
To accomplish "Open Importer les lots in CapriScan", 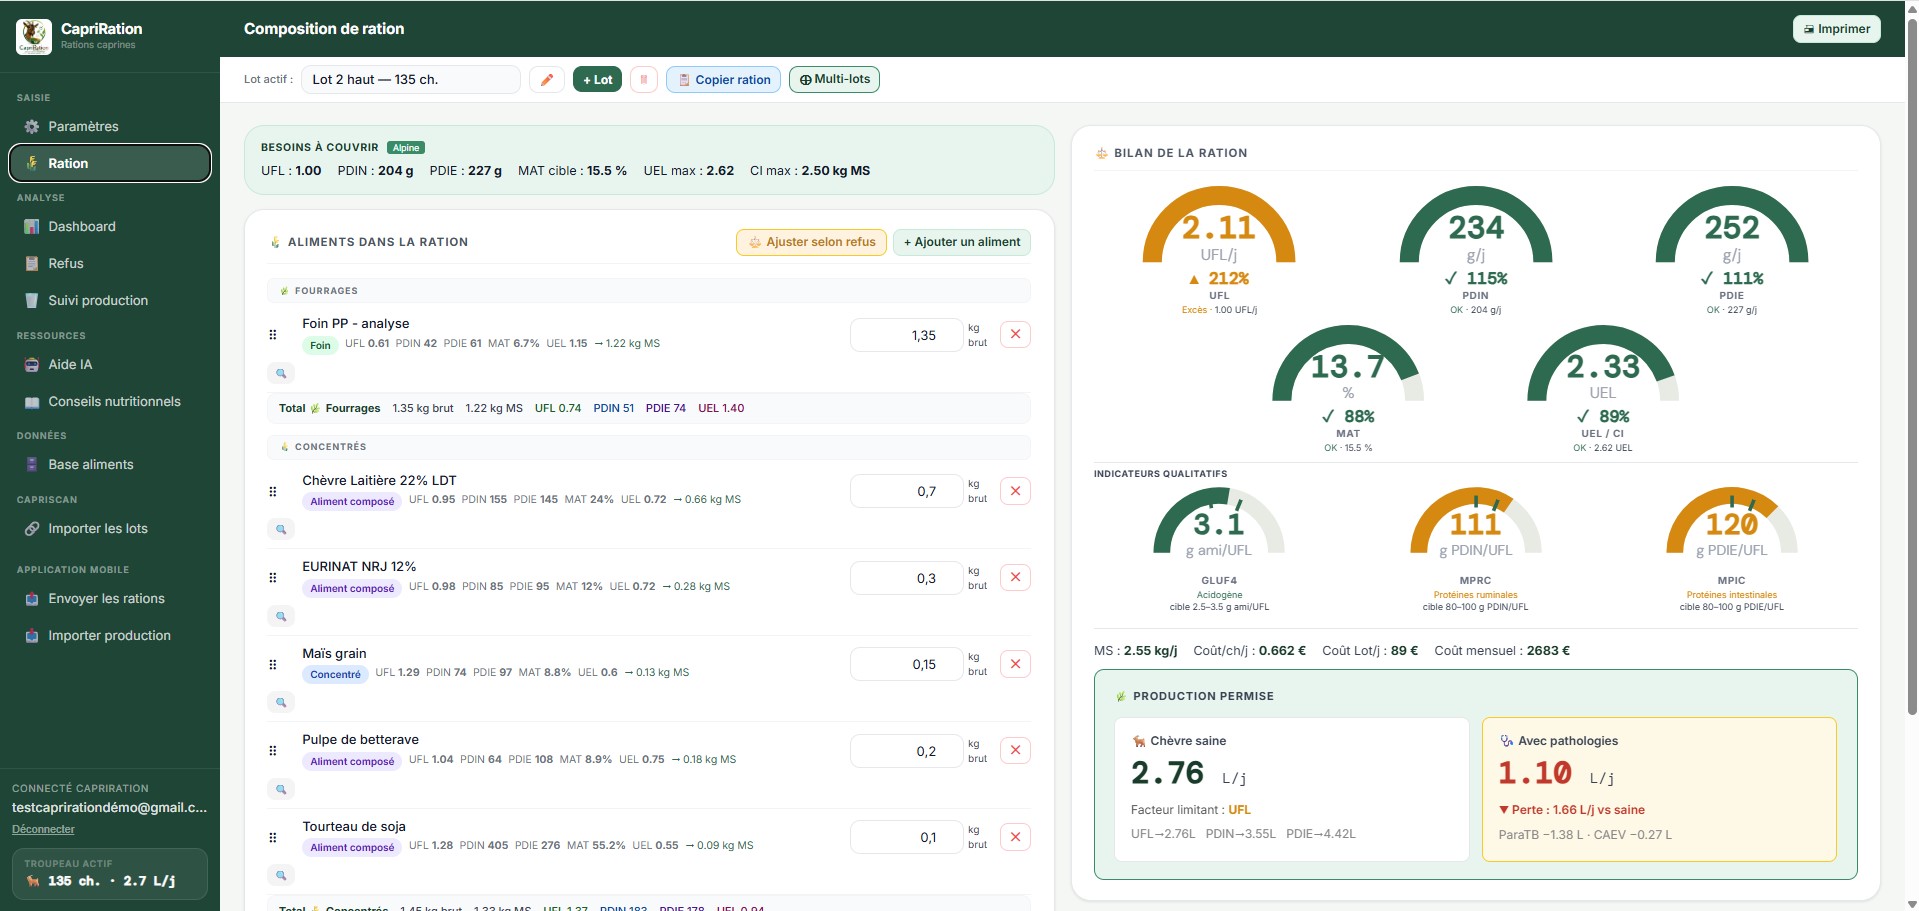I will [110, 529].
